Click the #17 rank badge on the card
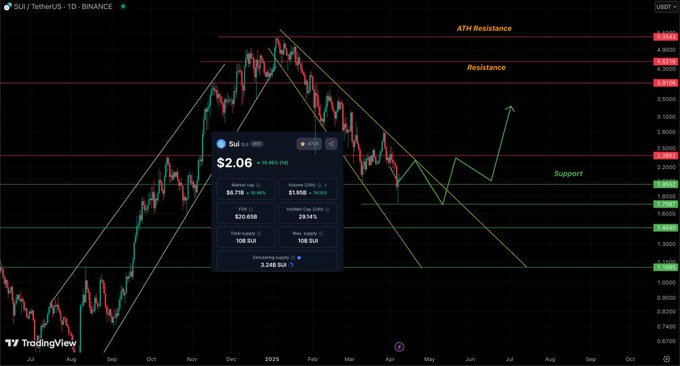680x366 pixels. pyautogui.click(x=257, y=144)
